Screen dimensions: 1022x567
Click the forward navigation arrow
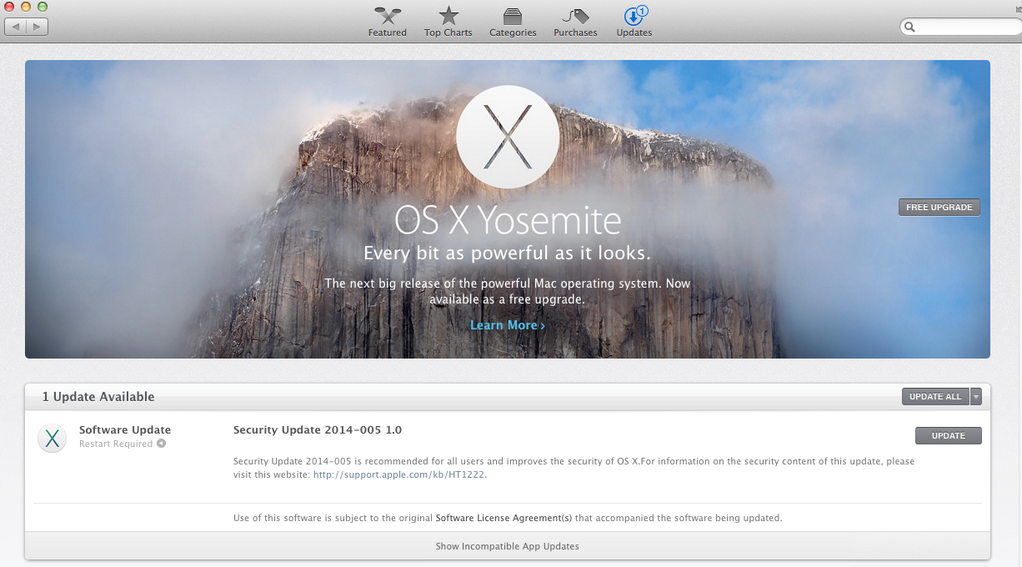37,27
